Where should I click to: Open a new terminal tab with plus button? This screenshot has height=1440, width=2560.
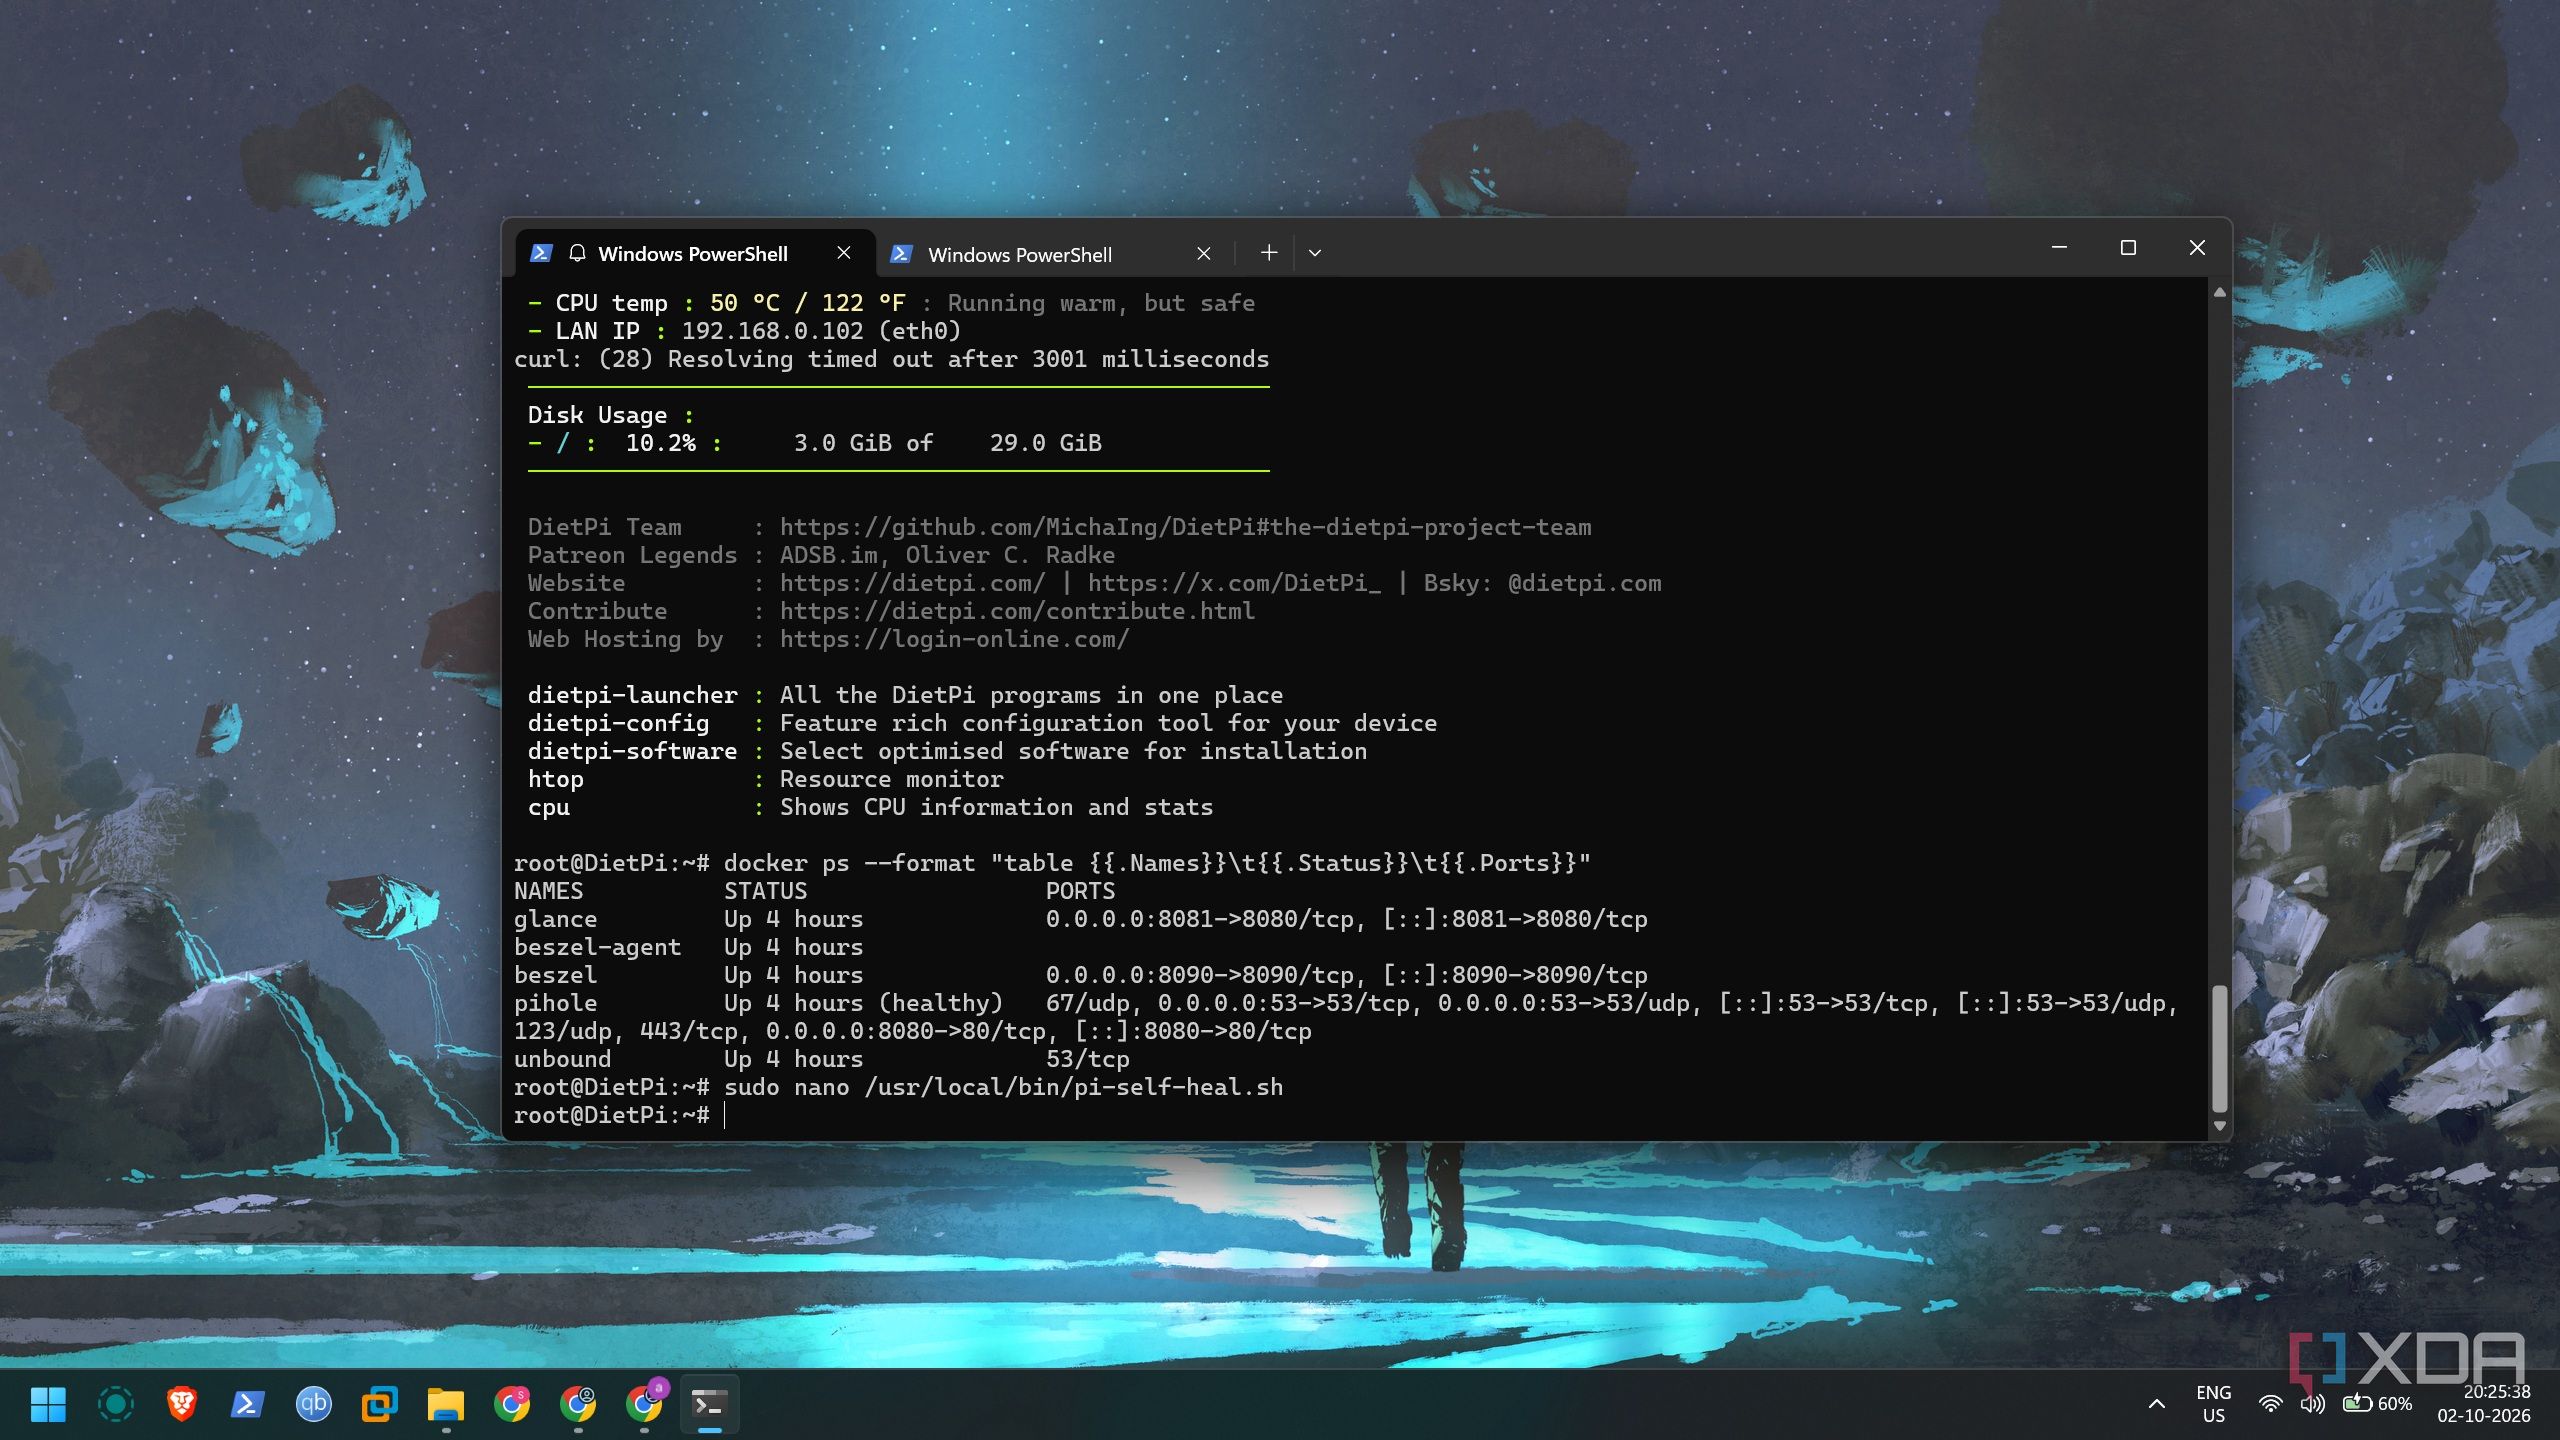click(1269, 253)
